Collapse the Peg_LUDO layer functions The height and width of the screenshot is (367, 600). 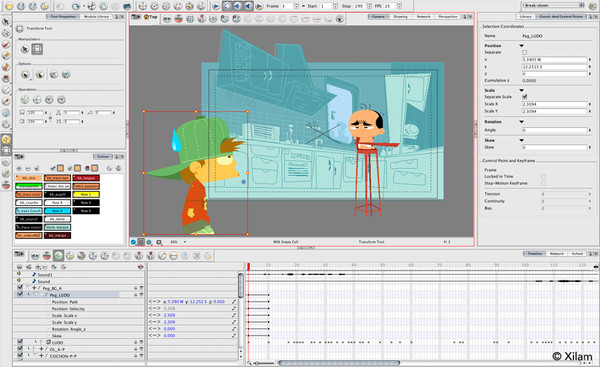pos(41,295)
